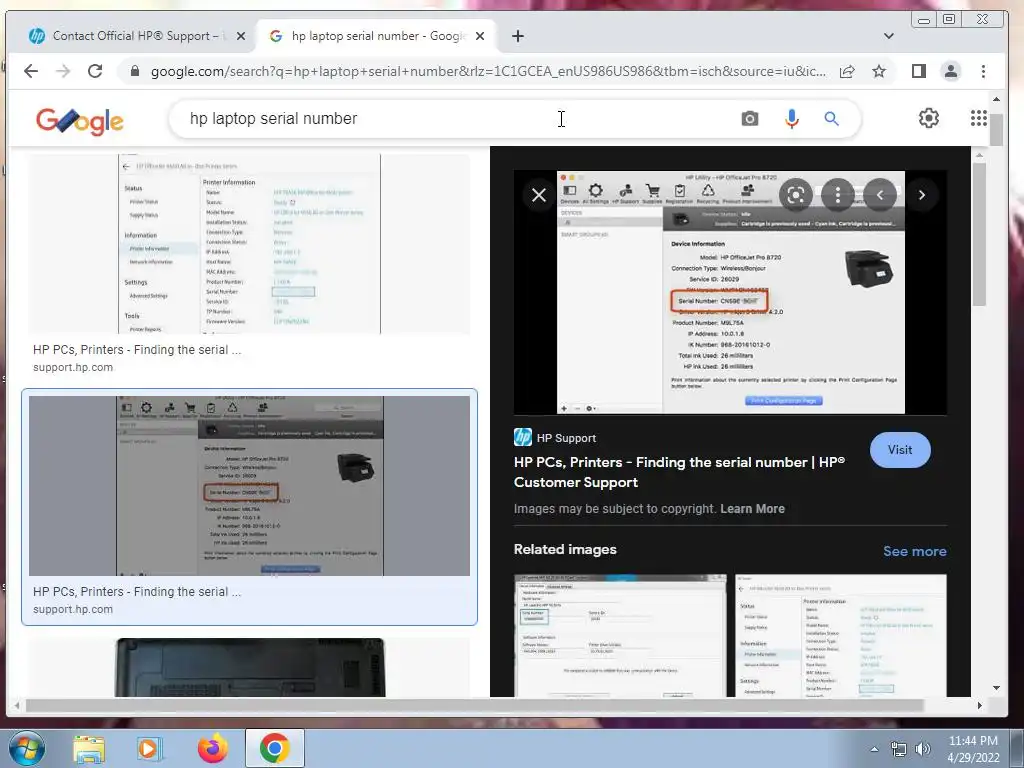This screenshot has width=1024, height=768.
Task: Open Chrome profile menu
Action: [x=951, y=71]
